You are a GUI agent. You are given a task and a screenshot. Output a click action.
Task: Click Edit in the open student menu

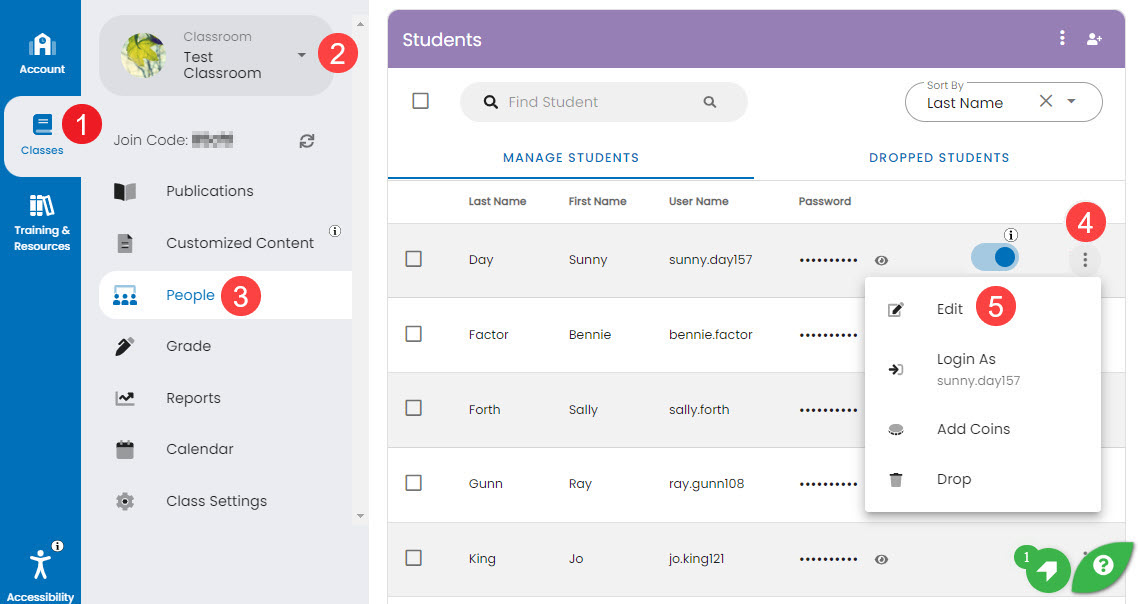pyautogui.click(x=949, y=309)
